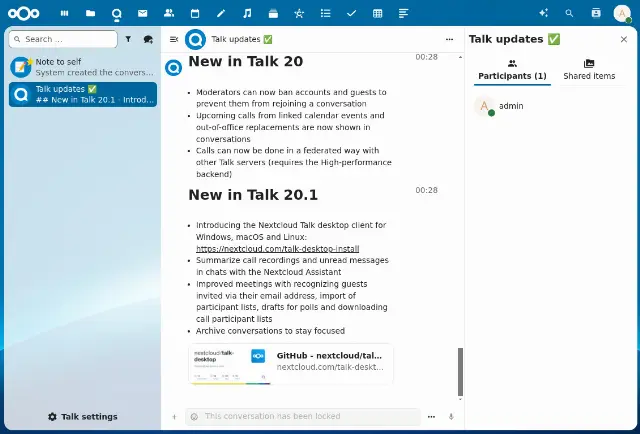Open the Music app note icon
The image size is (640, 434).
247,13
